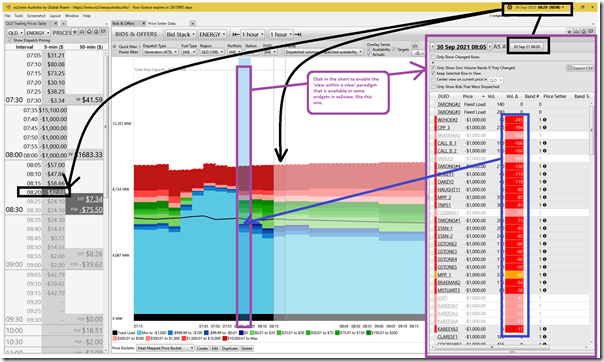Open the Layout menu
Screen dimensions: 604x362
pyautogui.click(x=55, y=16)
